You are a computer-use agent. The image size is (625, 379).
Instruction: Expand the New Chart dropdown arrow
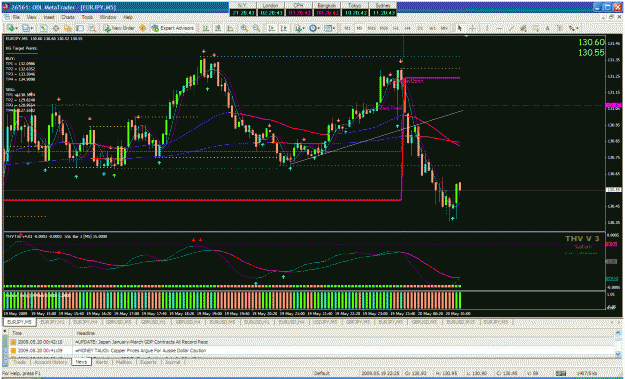16,28
